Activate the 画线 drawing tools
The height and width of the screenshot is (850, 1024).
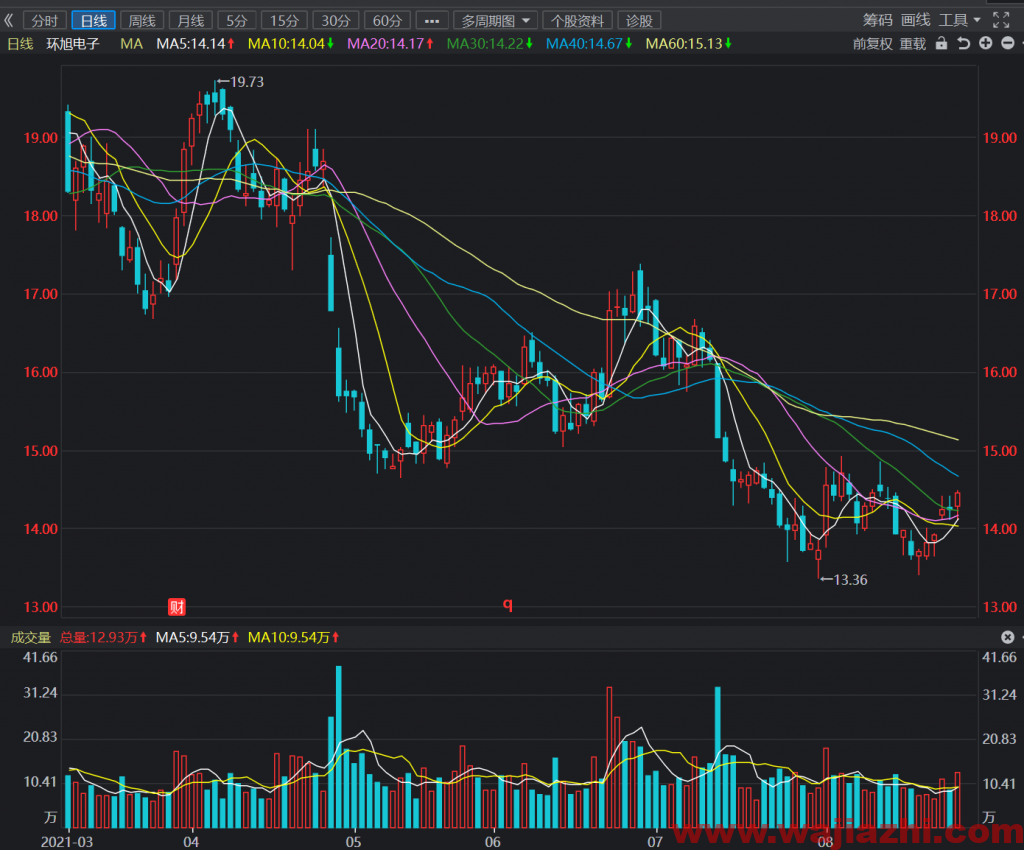pyautogui.click(x=916, y=20)
